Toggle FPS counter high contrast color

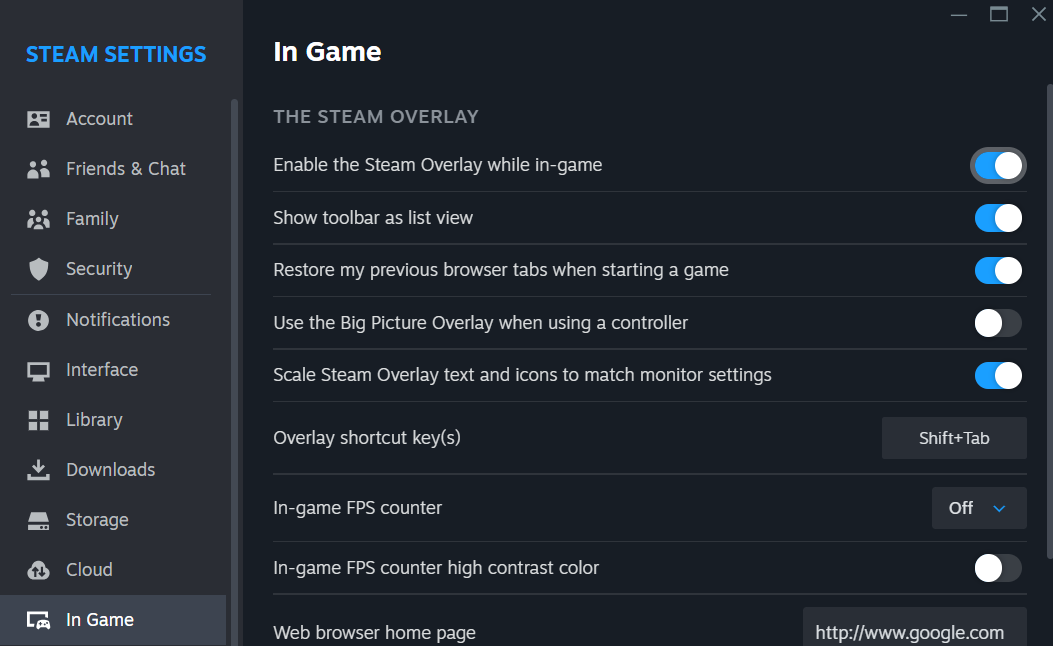998,568
